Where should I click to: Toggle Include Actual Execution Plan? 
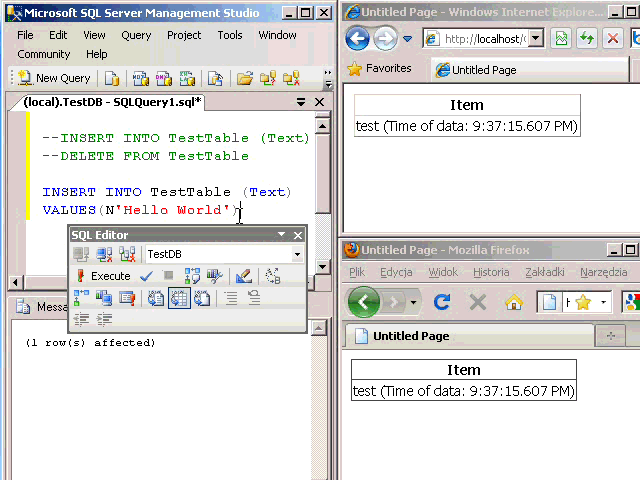tap(81, 298)
